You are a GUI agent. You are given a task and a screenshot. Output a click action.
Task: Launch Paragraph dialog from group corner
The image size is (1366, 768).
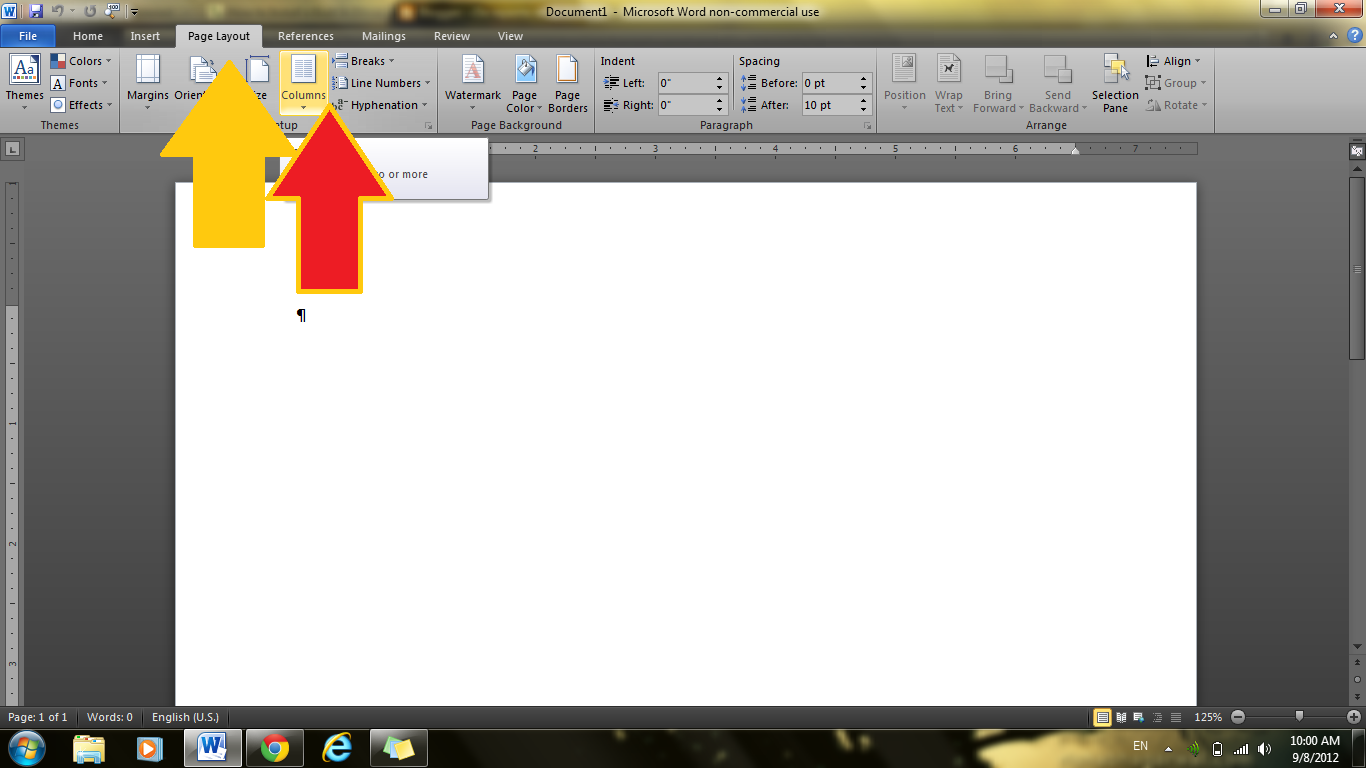pyautogui.click(x=867, y=126)
